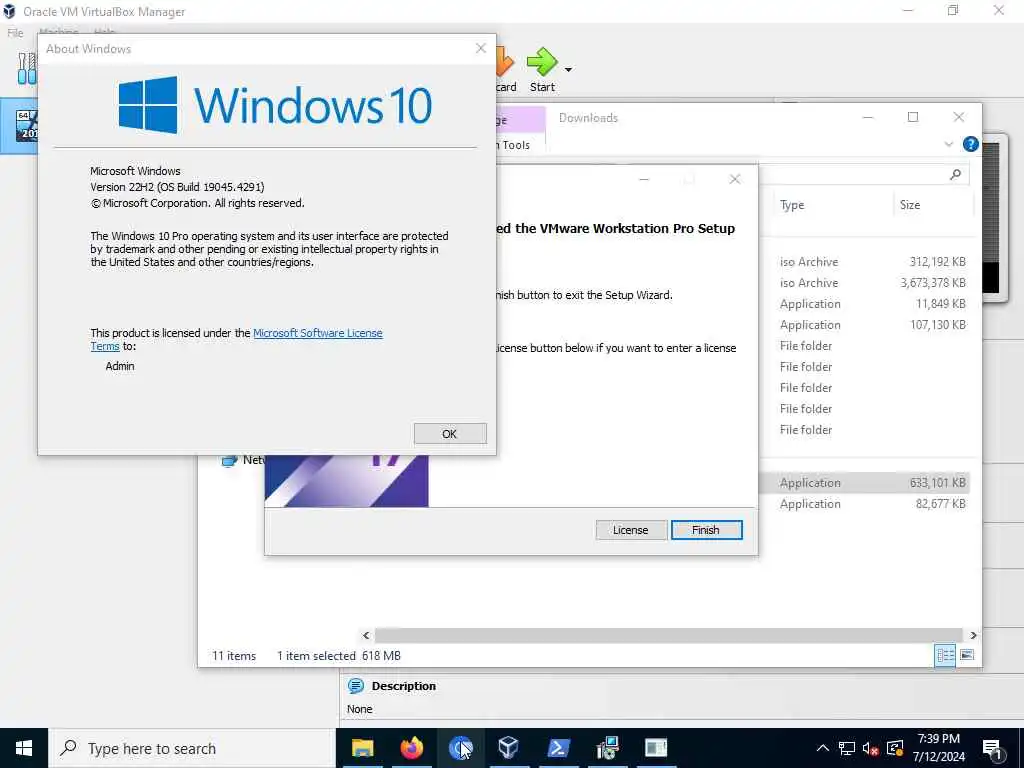Click the network icon in system tray
The height and width of the screenshot is (768, 1024).
click(x=846, y=748)
